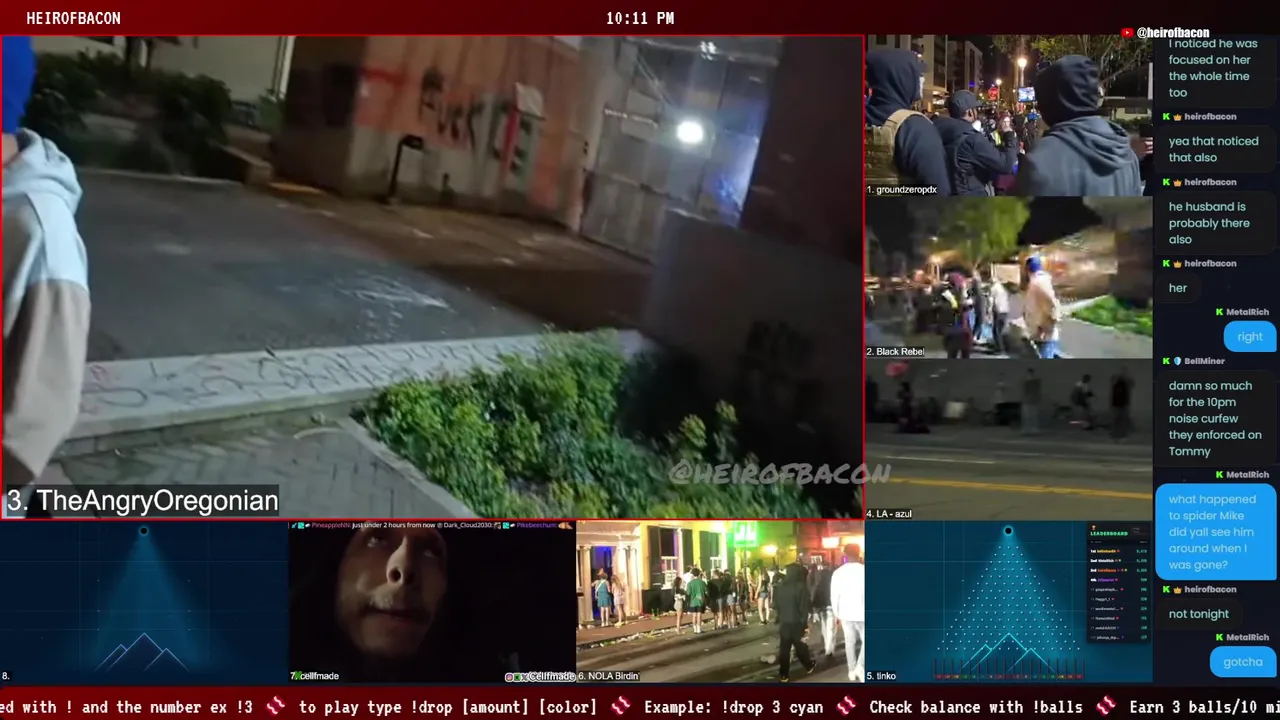Click the bacon icon before 'to play type !drop'
The image size is (1280, 720).
tap(276, 707)
